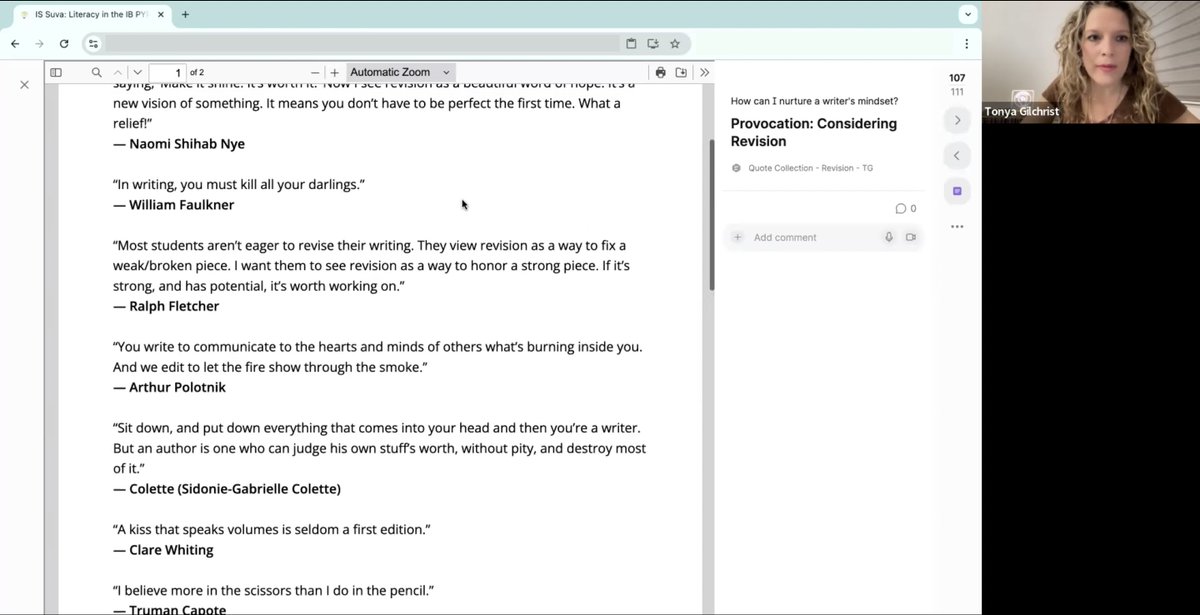Click the 'Colette (Sidonie-Gabrielle Colette)' attribution

tap(234, 488)
